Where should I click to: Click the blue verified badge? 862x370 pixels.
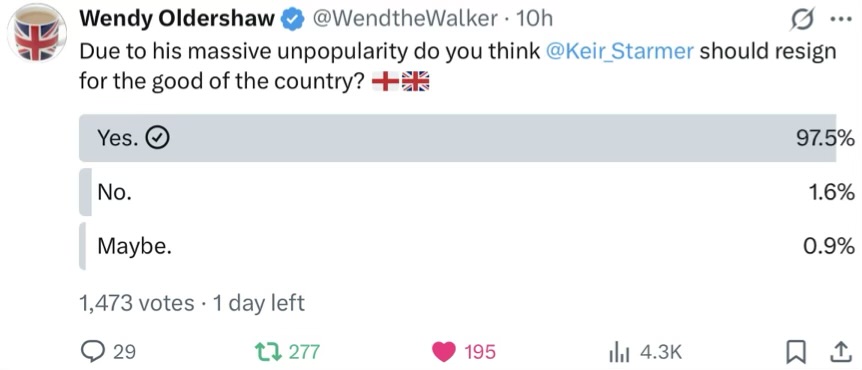[291, 19]
